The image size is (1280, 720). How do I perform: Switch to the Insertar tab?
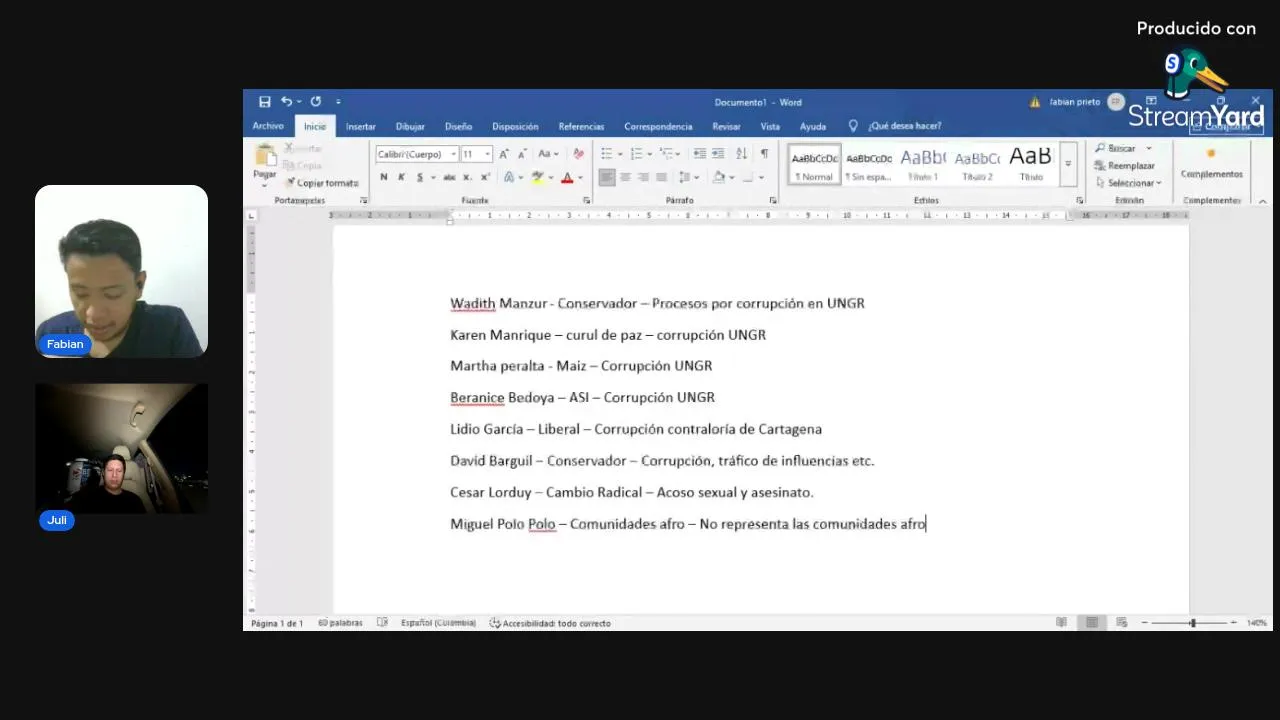point(361,126)
